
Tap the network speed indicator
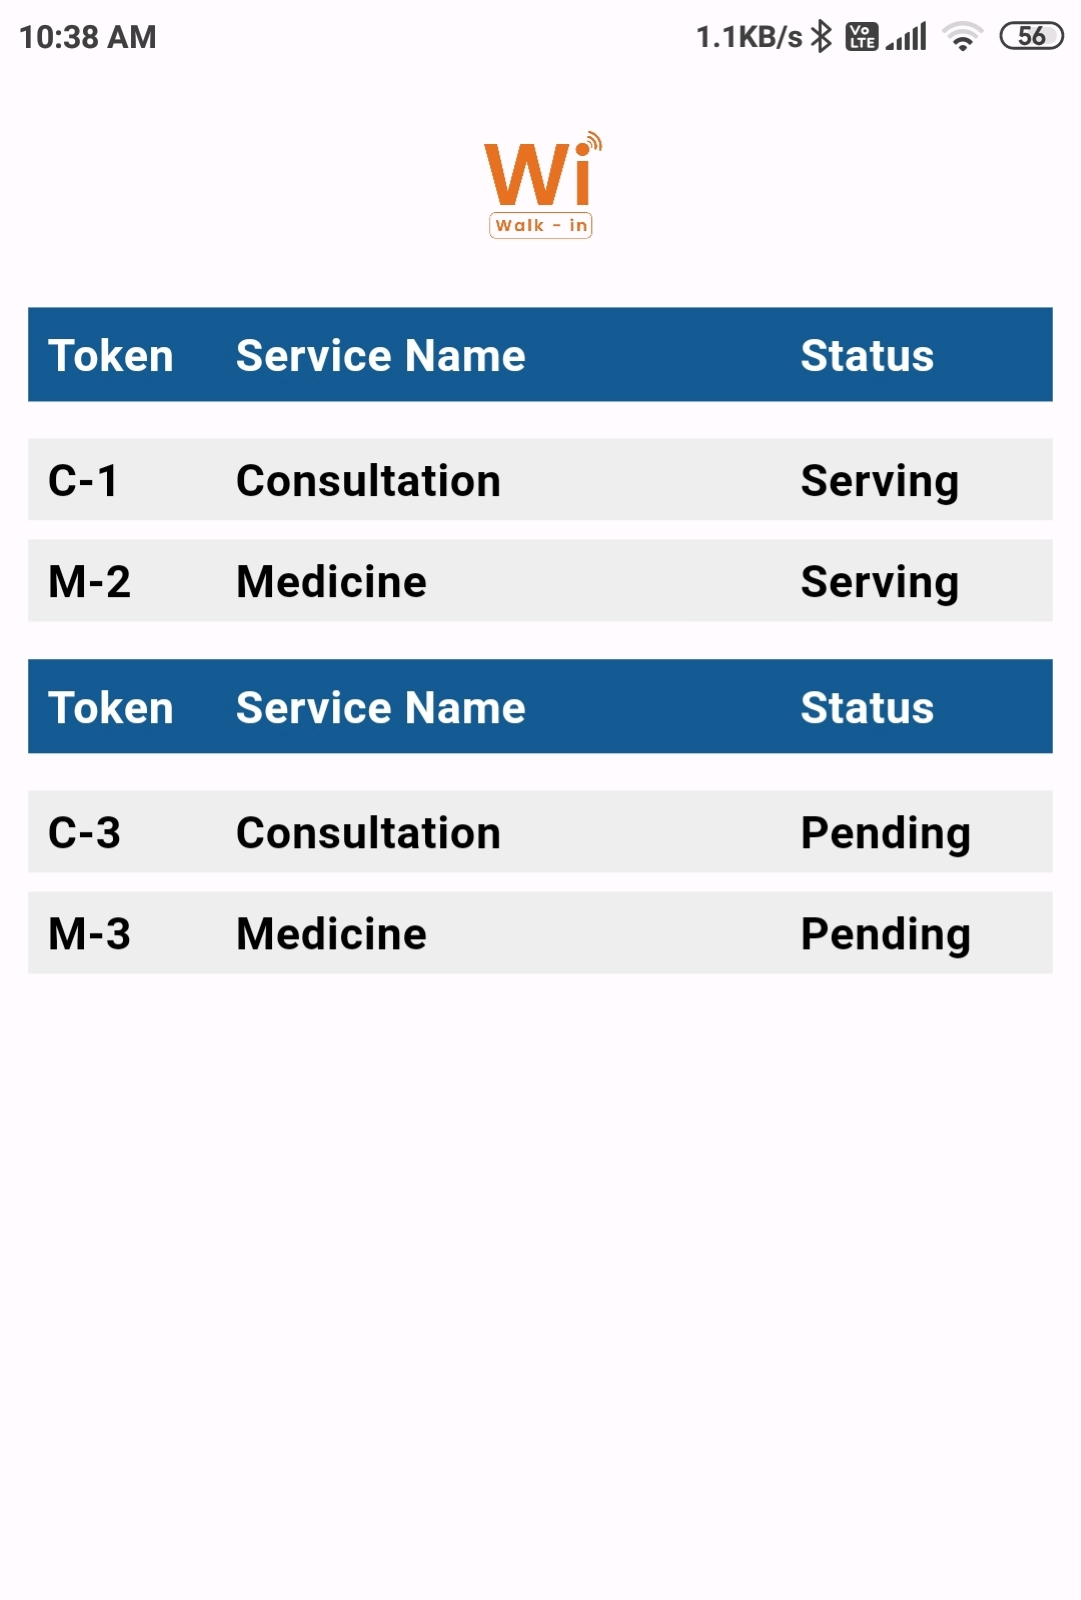pyautogui.click(x=749, y=37)
